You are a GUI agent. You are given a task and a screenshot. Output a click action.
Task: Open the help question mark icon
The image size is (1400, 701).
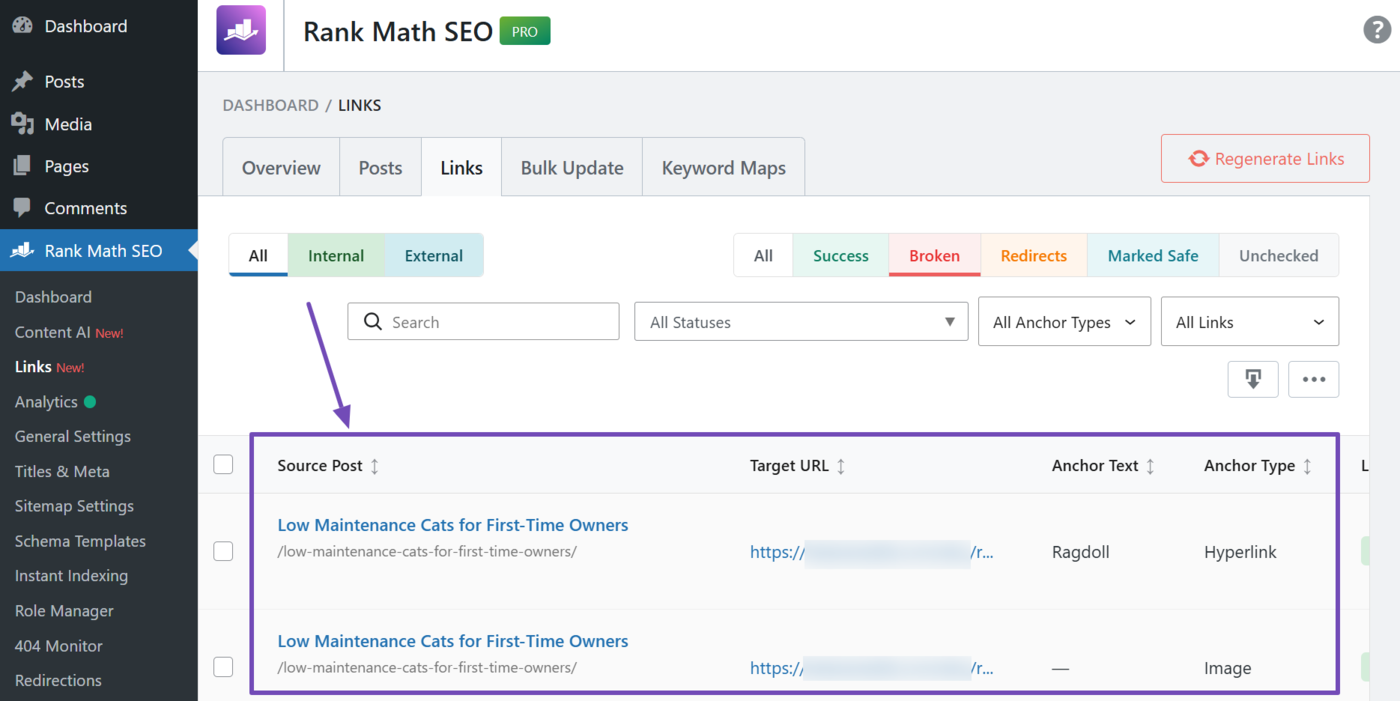[x=1377, y=30]
